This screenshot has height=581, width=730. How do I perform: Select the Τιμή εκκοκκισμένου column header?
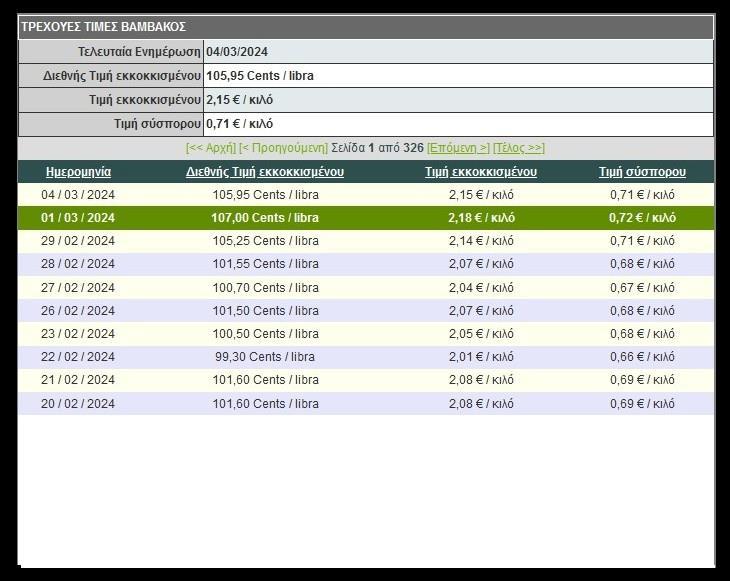(x=481, y=172)
